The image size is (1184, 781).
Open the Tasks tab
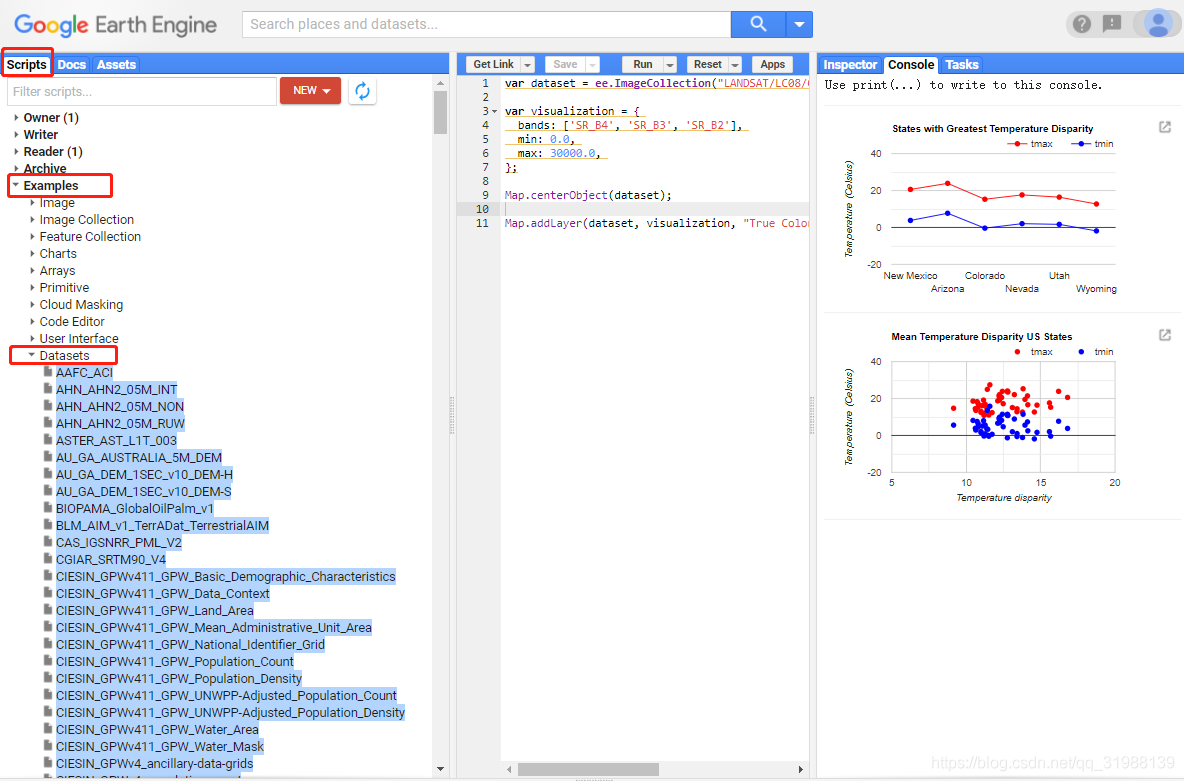(x=961, y=64)
